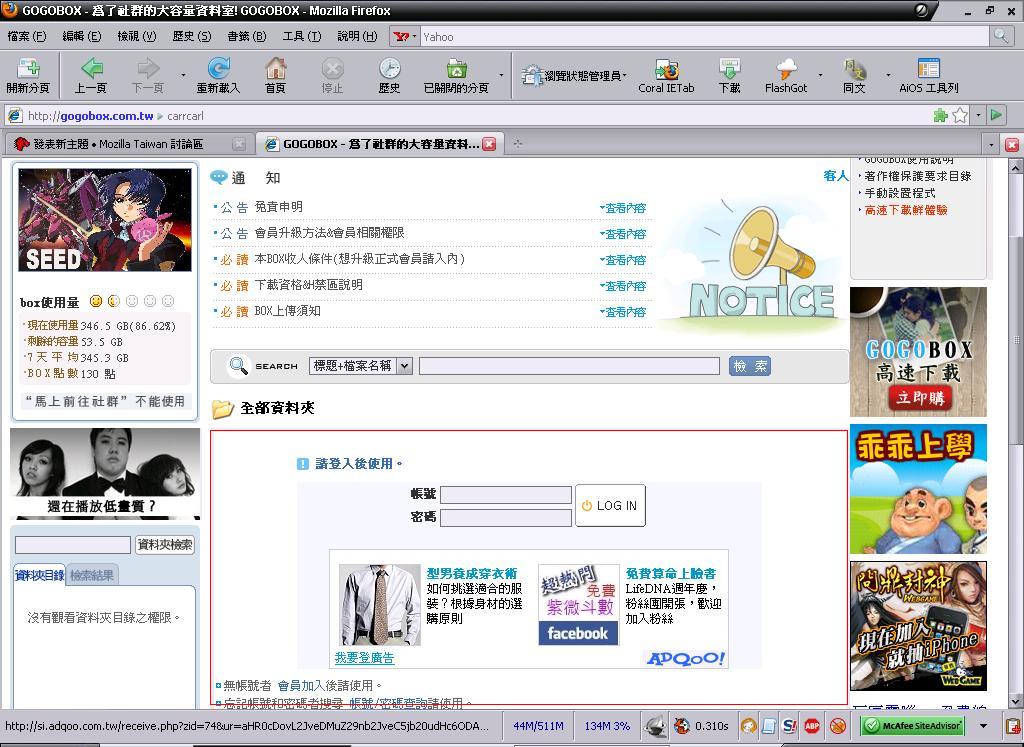1024x747 pixels.
Task: Click the 檢索 search button
Action: pos(749,366)
